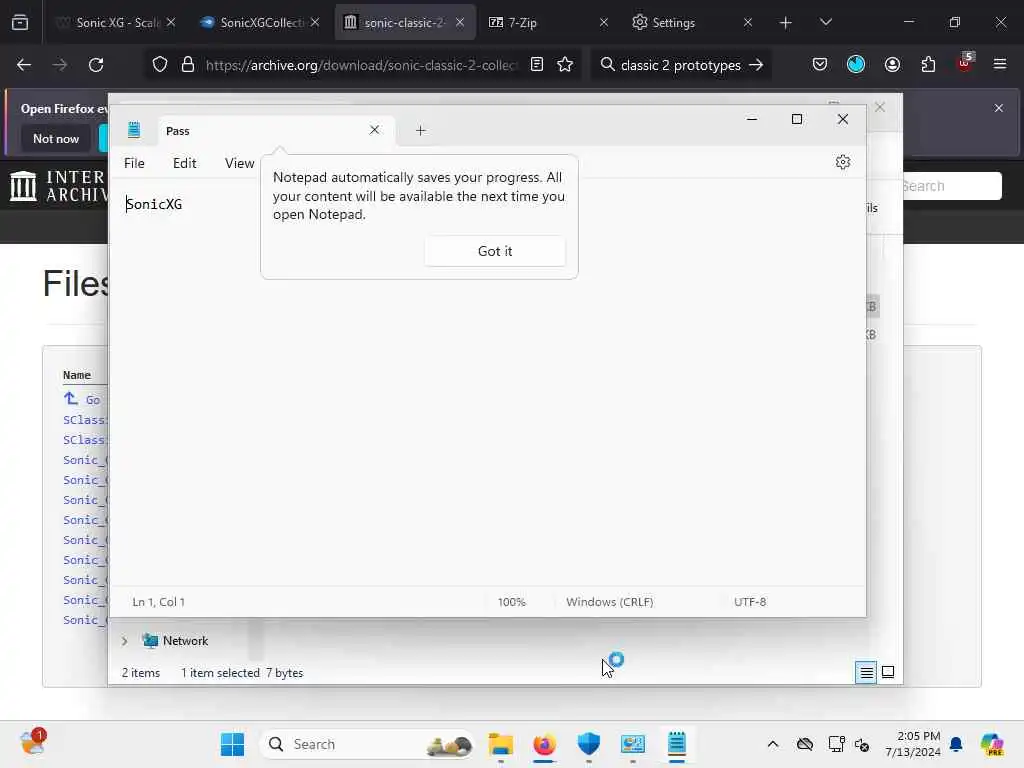Open Notepad settings gear
The width and height of the screenshot is (1024, 768).
(x=842, y=162)
